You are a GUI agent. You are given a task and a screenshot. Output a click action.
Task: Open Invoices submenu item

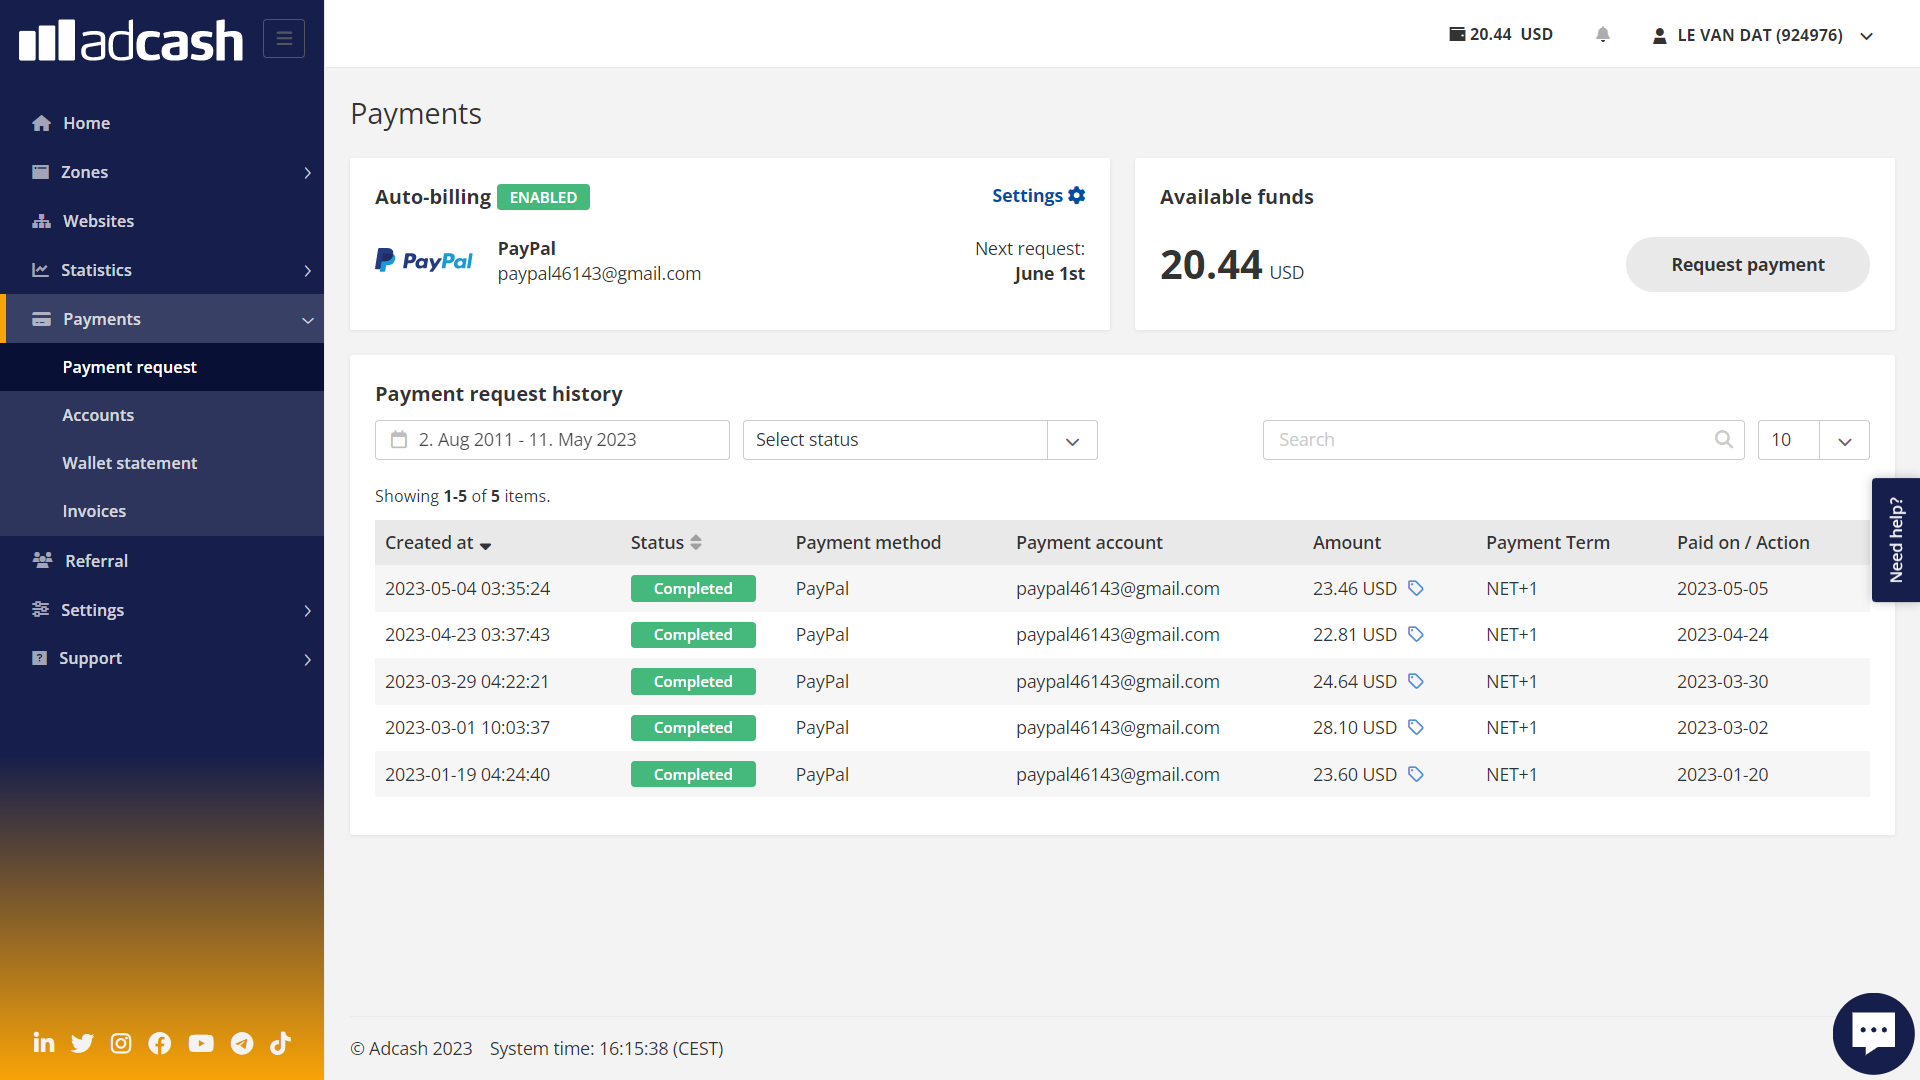162,511
